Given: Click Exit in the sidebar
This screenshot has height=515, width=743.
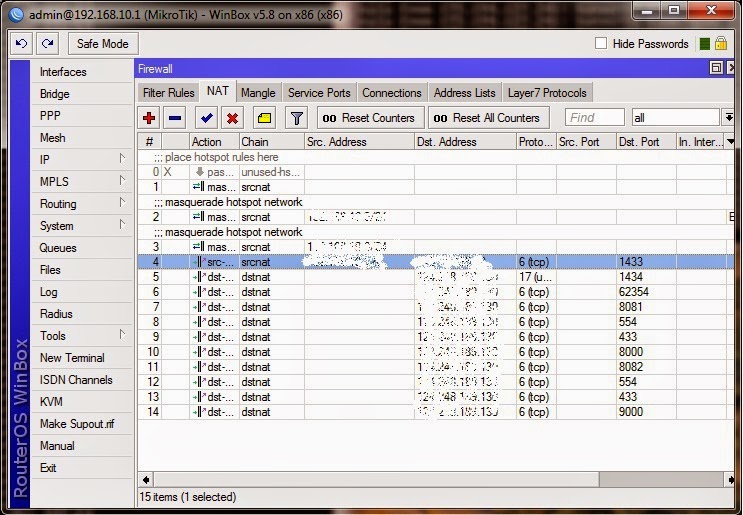Looking at the screenshot, I should (82, 468).
